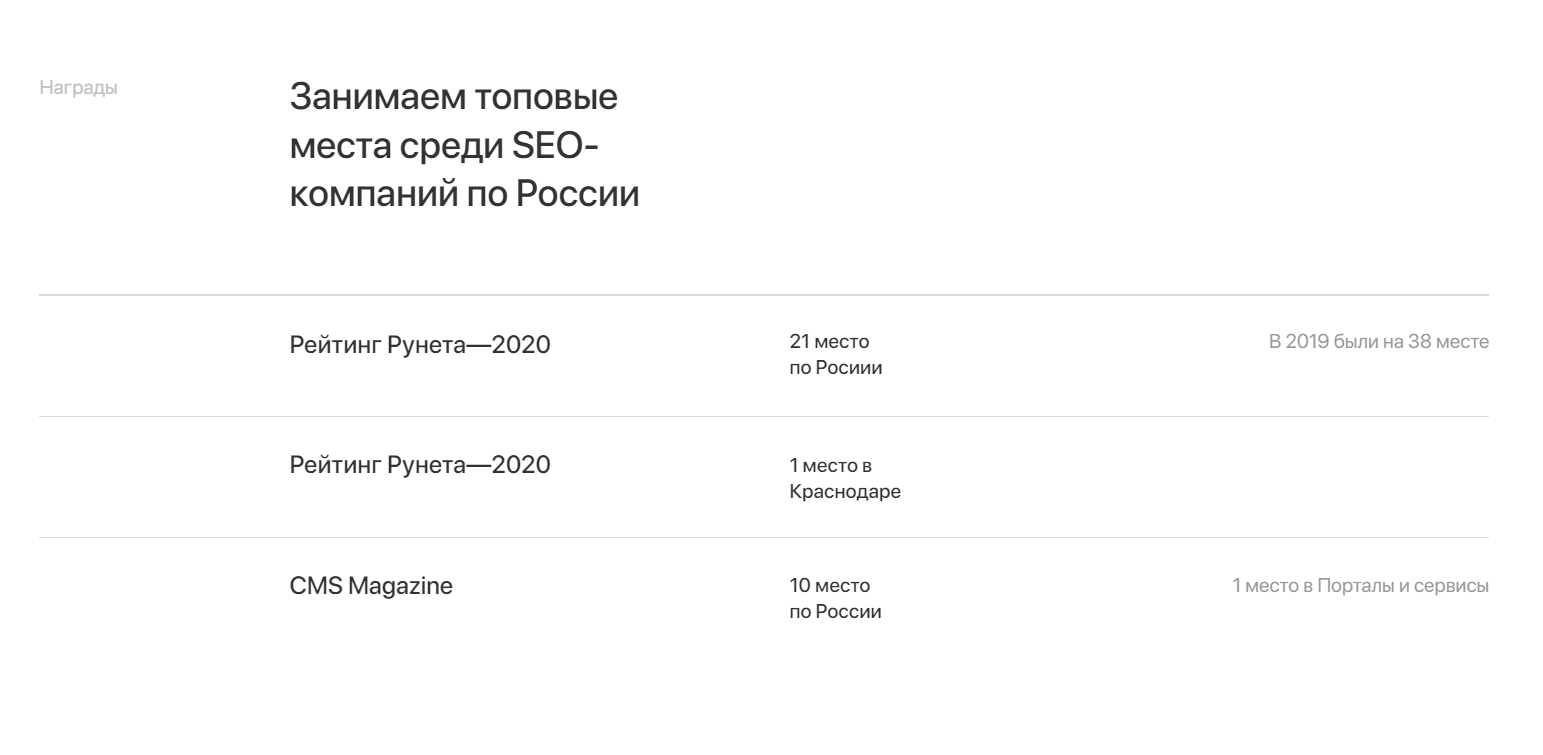Click the "Награды" section label
The image size is (1543, 755).
coord(78,88)
